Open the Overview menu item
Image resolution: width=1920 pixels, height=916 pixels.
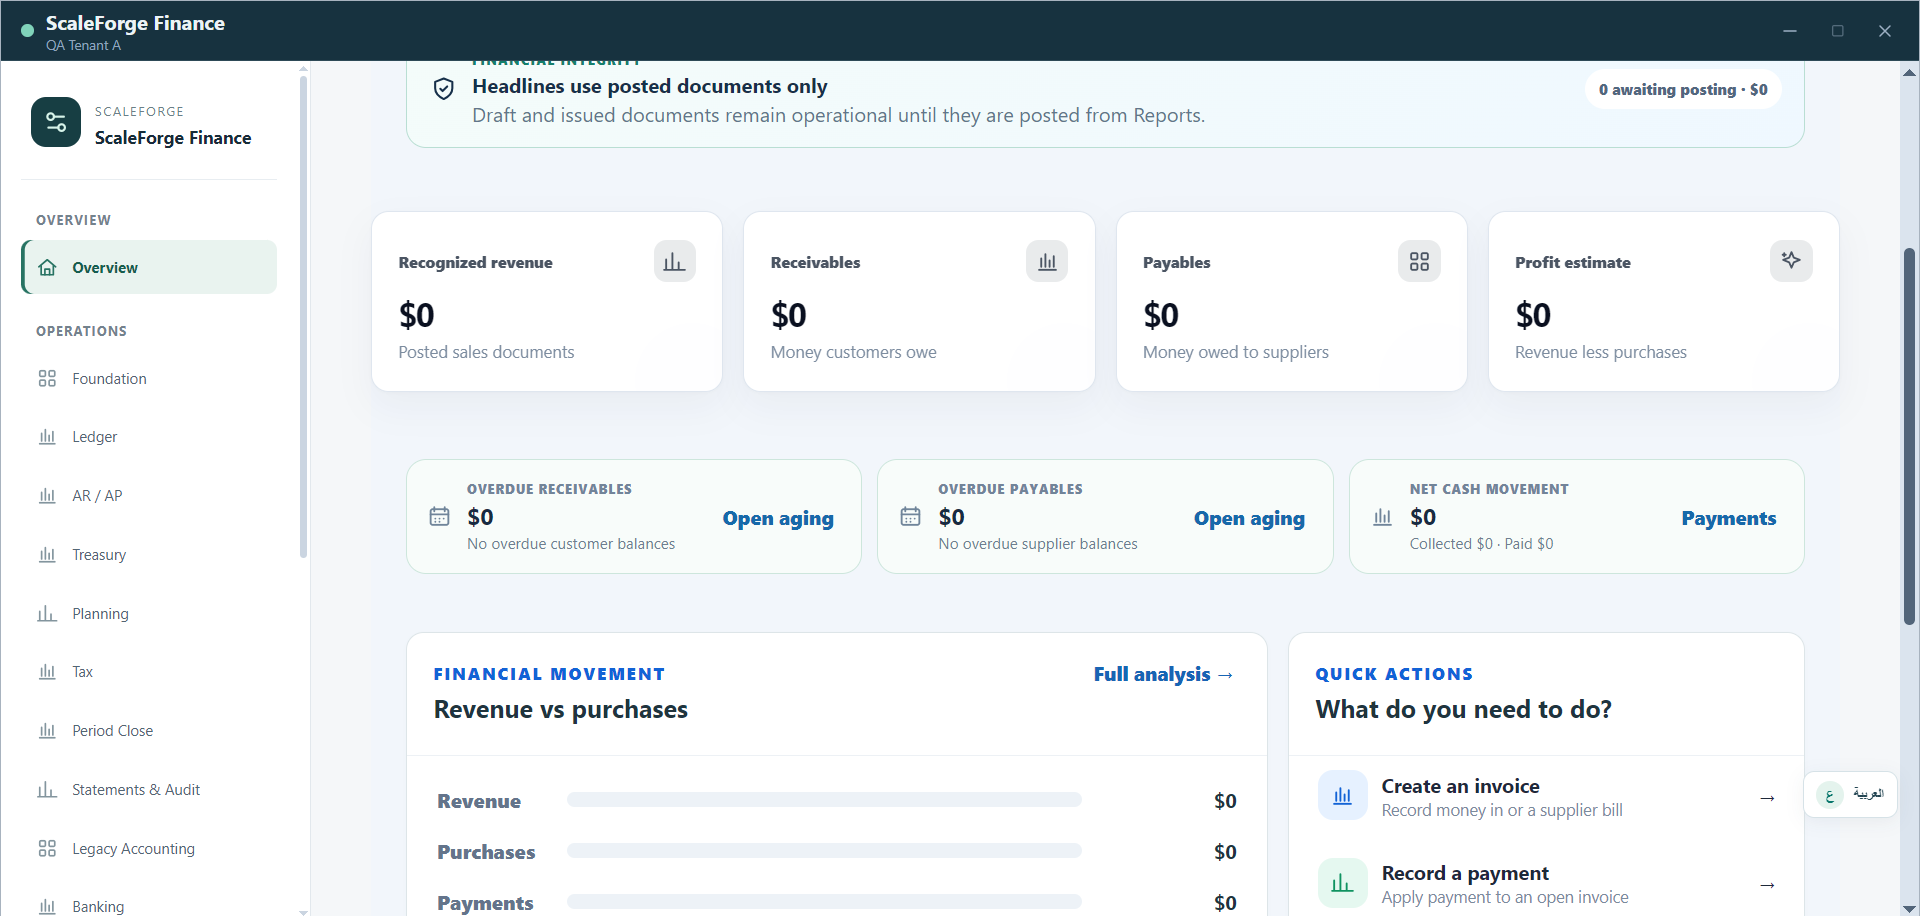click(149, 267)
